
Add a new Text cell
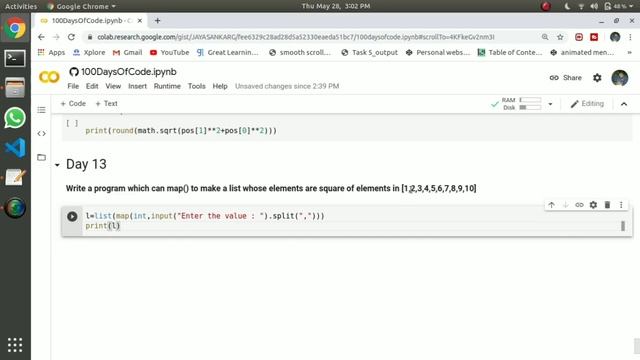pyautogui.click(x=106, y=104)
